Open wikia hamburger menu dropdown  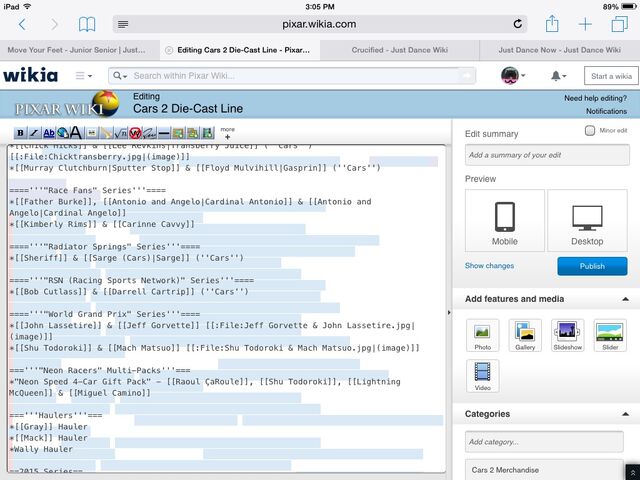pyautogui.click(x=84, y=76)
